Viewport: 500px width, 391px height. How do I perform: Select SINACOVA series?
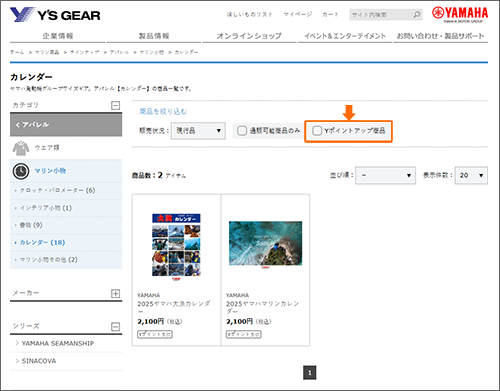(x=39, y=361)
